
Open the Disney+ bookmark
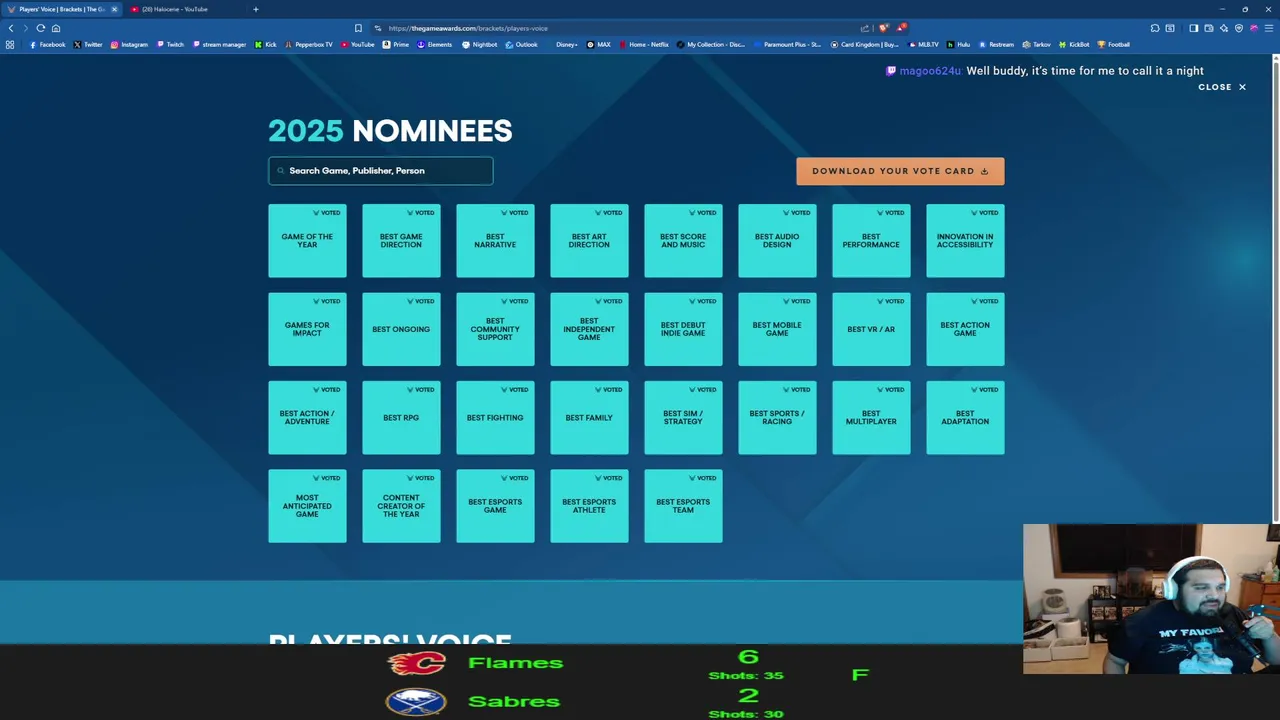(562, 44)
